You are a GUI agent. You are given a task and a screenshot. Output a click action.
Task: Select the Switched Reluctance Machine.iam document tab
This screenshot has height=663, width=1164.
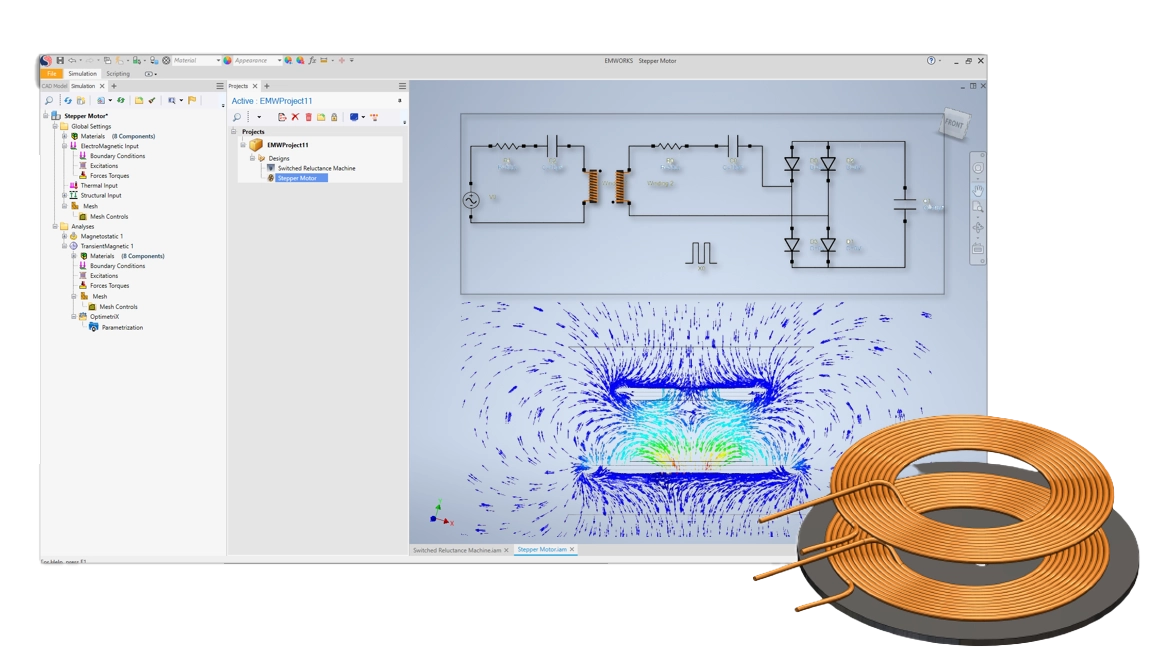point(457,550)
